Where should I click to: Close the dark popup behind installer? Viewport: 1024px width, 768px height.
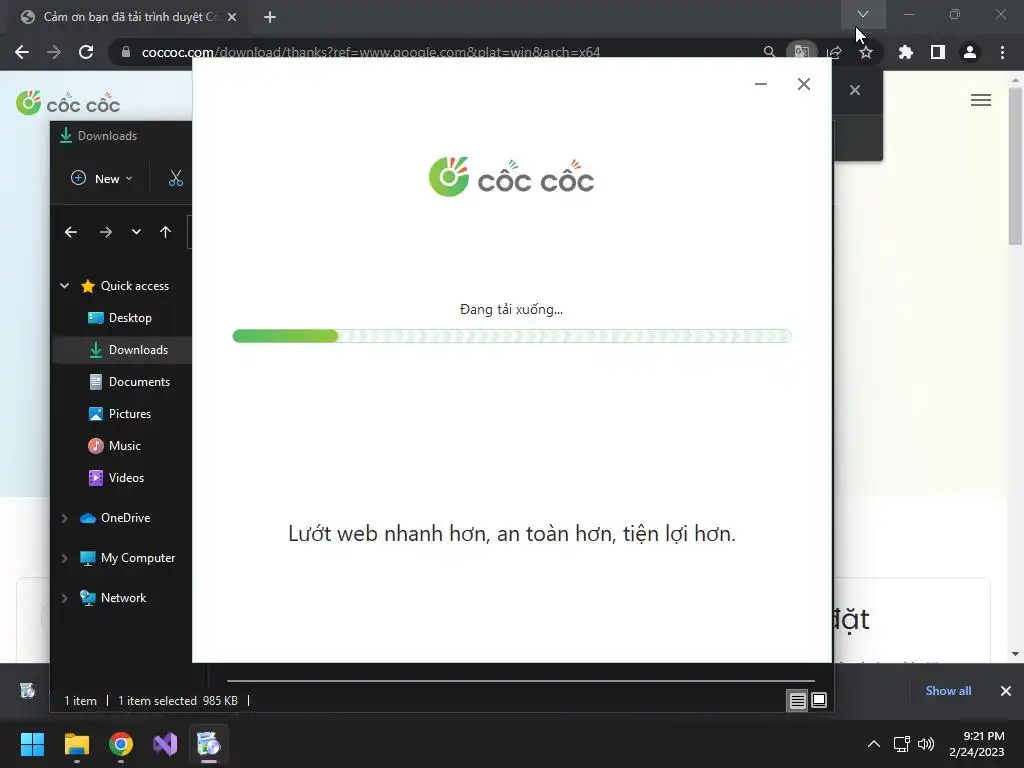tap(855, 90)
